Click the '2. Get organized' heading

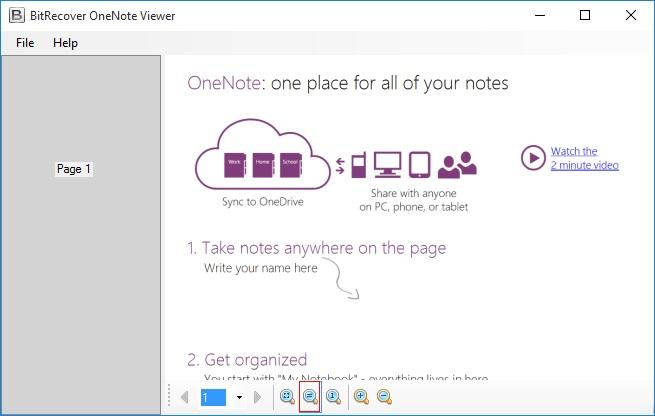pos(247,360)
